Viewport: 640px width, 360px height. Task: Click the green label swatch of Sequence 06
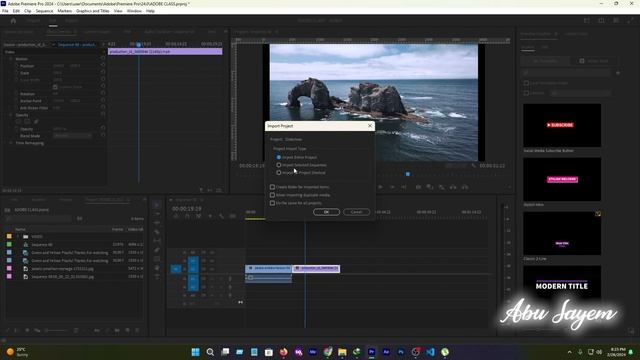(9, 244)
